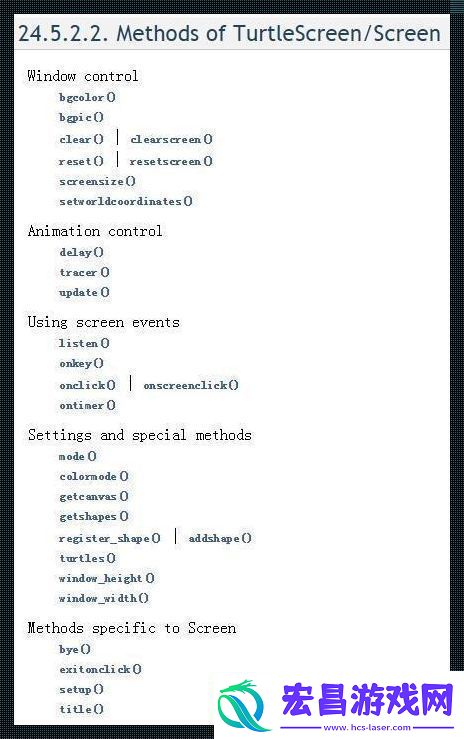This screenshot has height=739, width=464.
Task: Select the tracer() link
Action: (x=84, y=272)
